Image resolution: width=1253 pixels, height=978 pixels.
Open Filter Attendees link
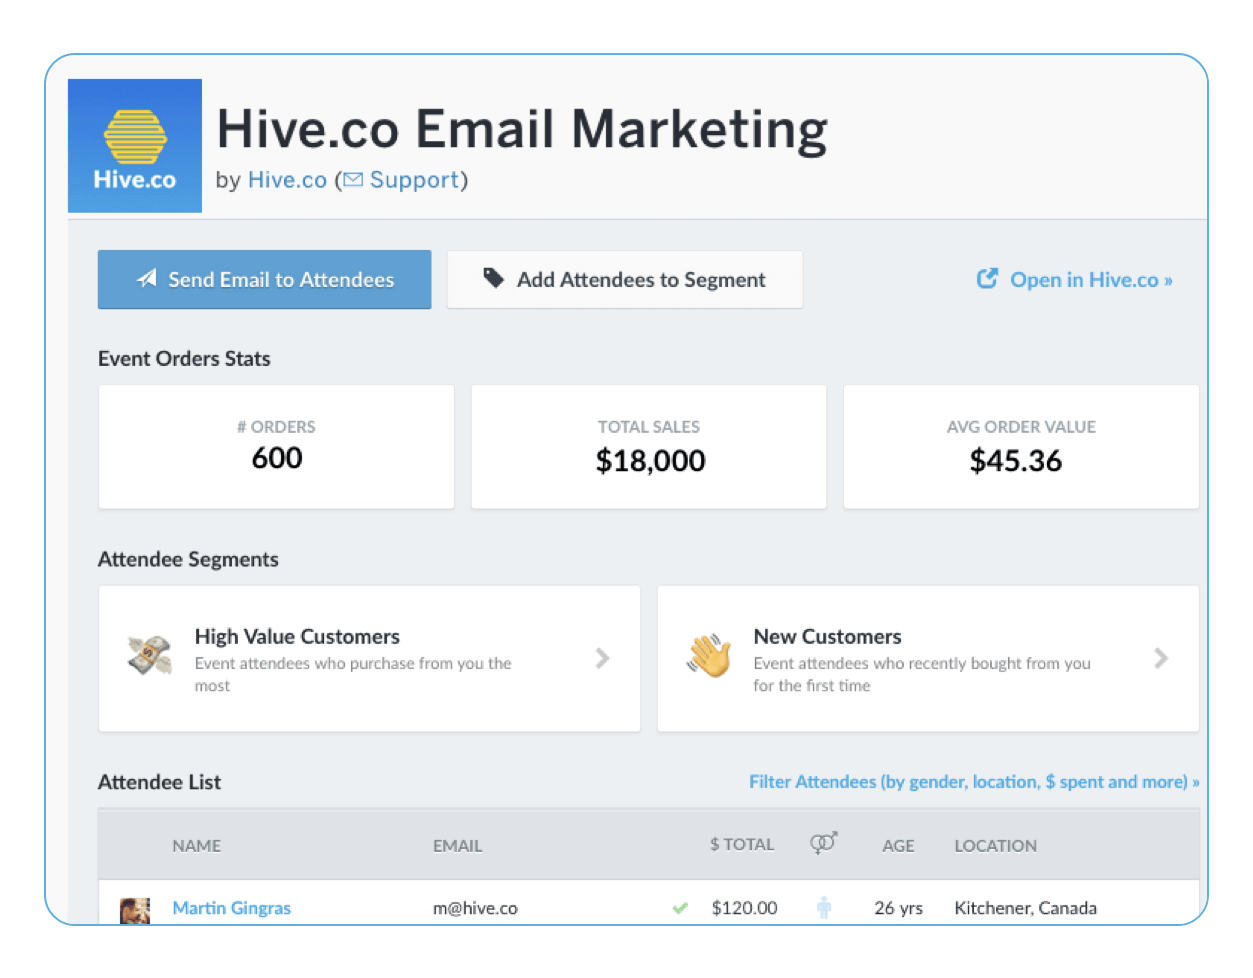[974, 782]
